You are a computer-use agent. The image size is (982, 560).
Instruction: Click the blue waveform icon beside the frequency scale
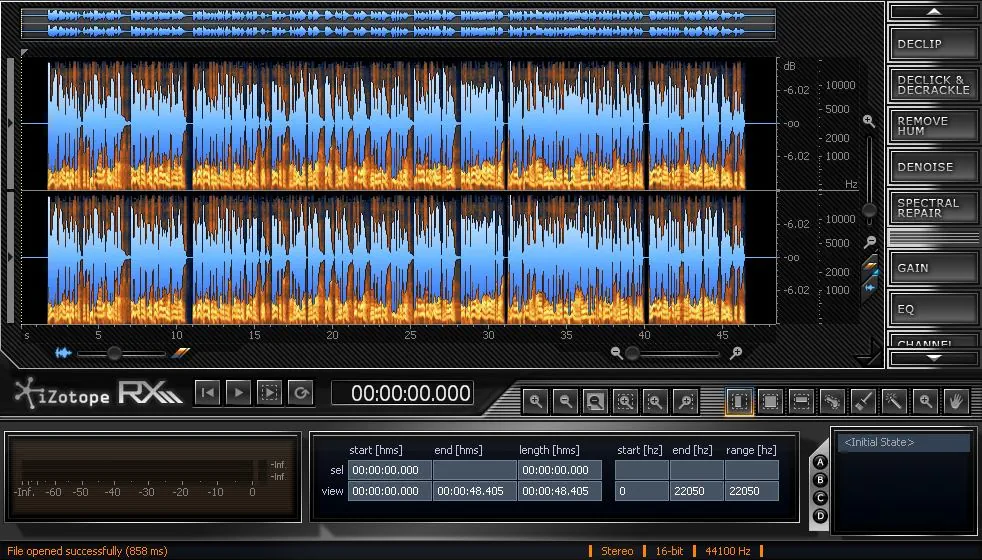[x=870, y=288]
